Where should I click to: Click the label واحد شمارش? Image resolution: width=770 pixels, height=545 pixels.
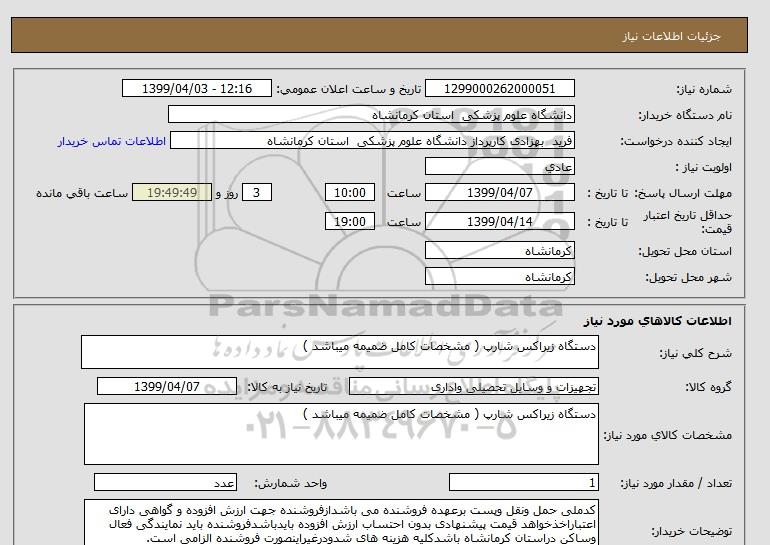290,484
